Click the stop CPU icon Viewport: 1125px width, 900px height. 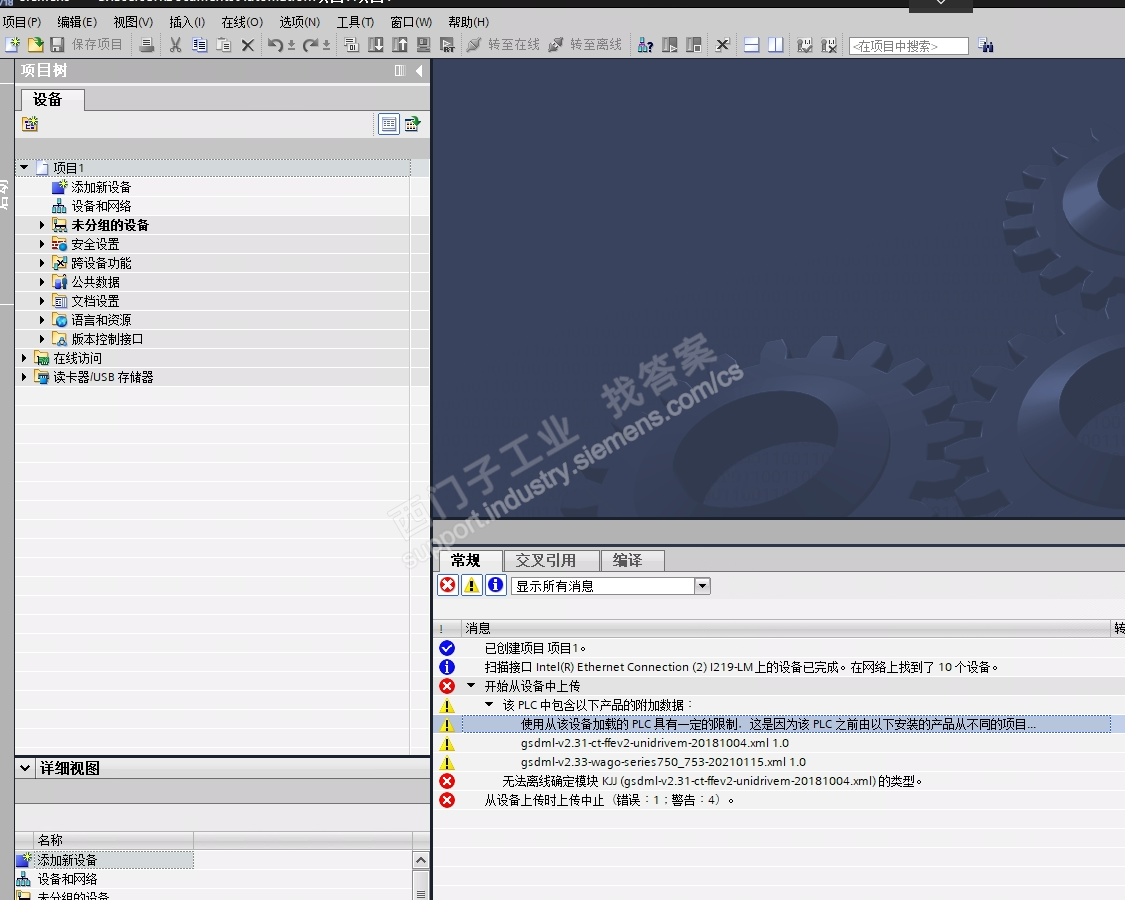pos(693,45)
